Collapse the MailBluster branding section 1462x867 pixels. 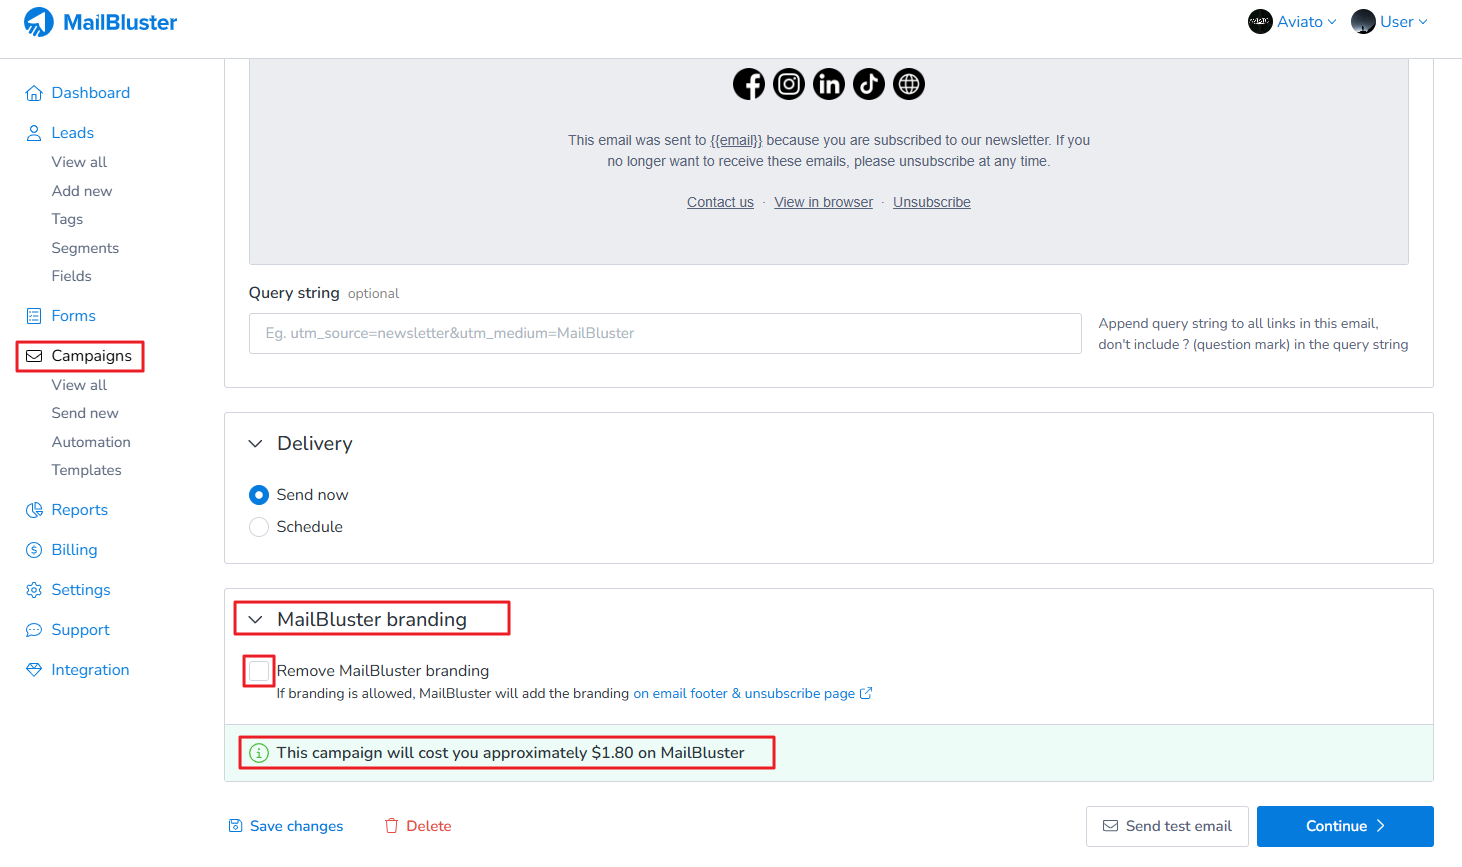coord(256,620)
